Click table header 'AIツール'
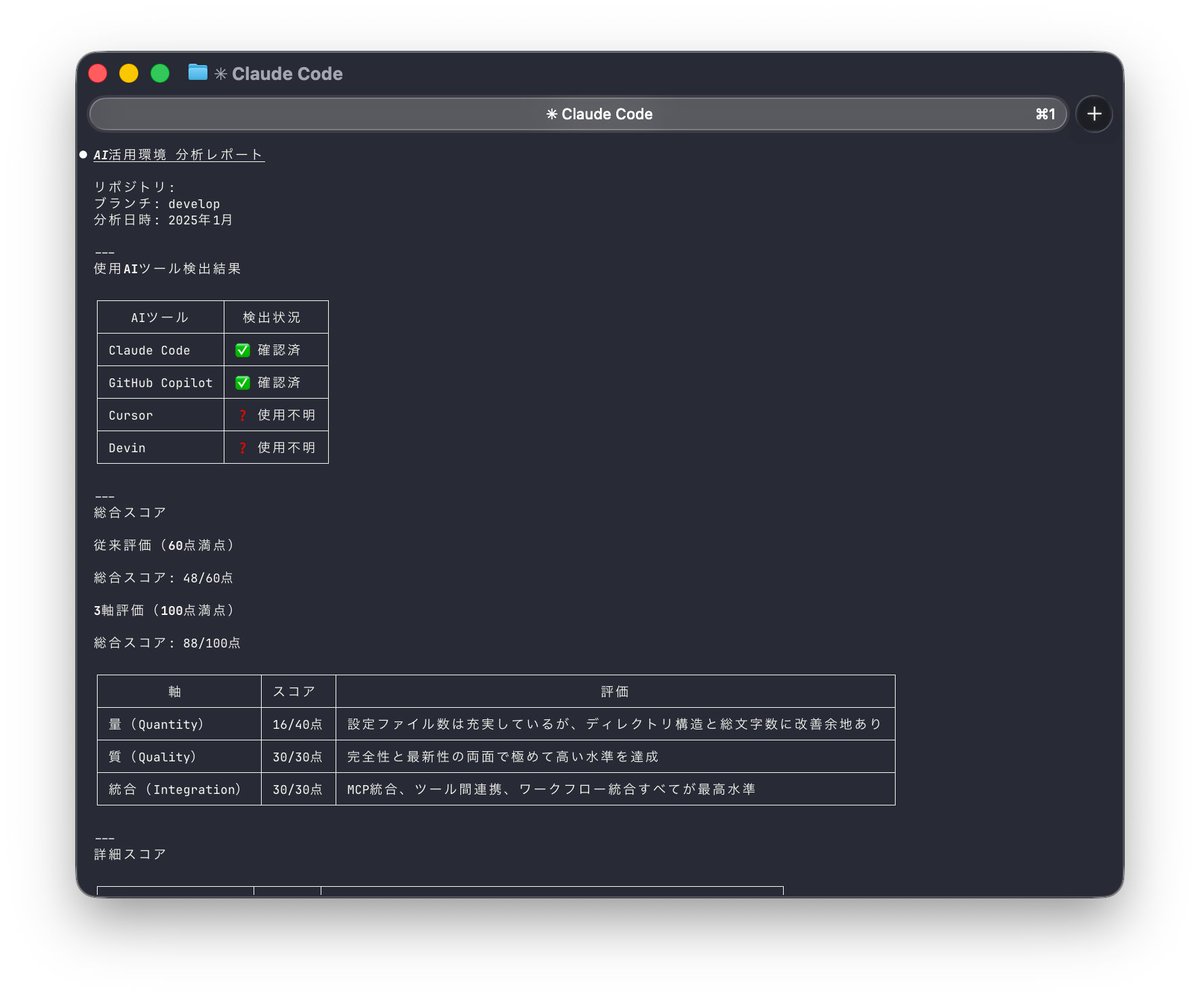The height and width of the screenshot is (998, 1200). [x=160, y=317]
